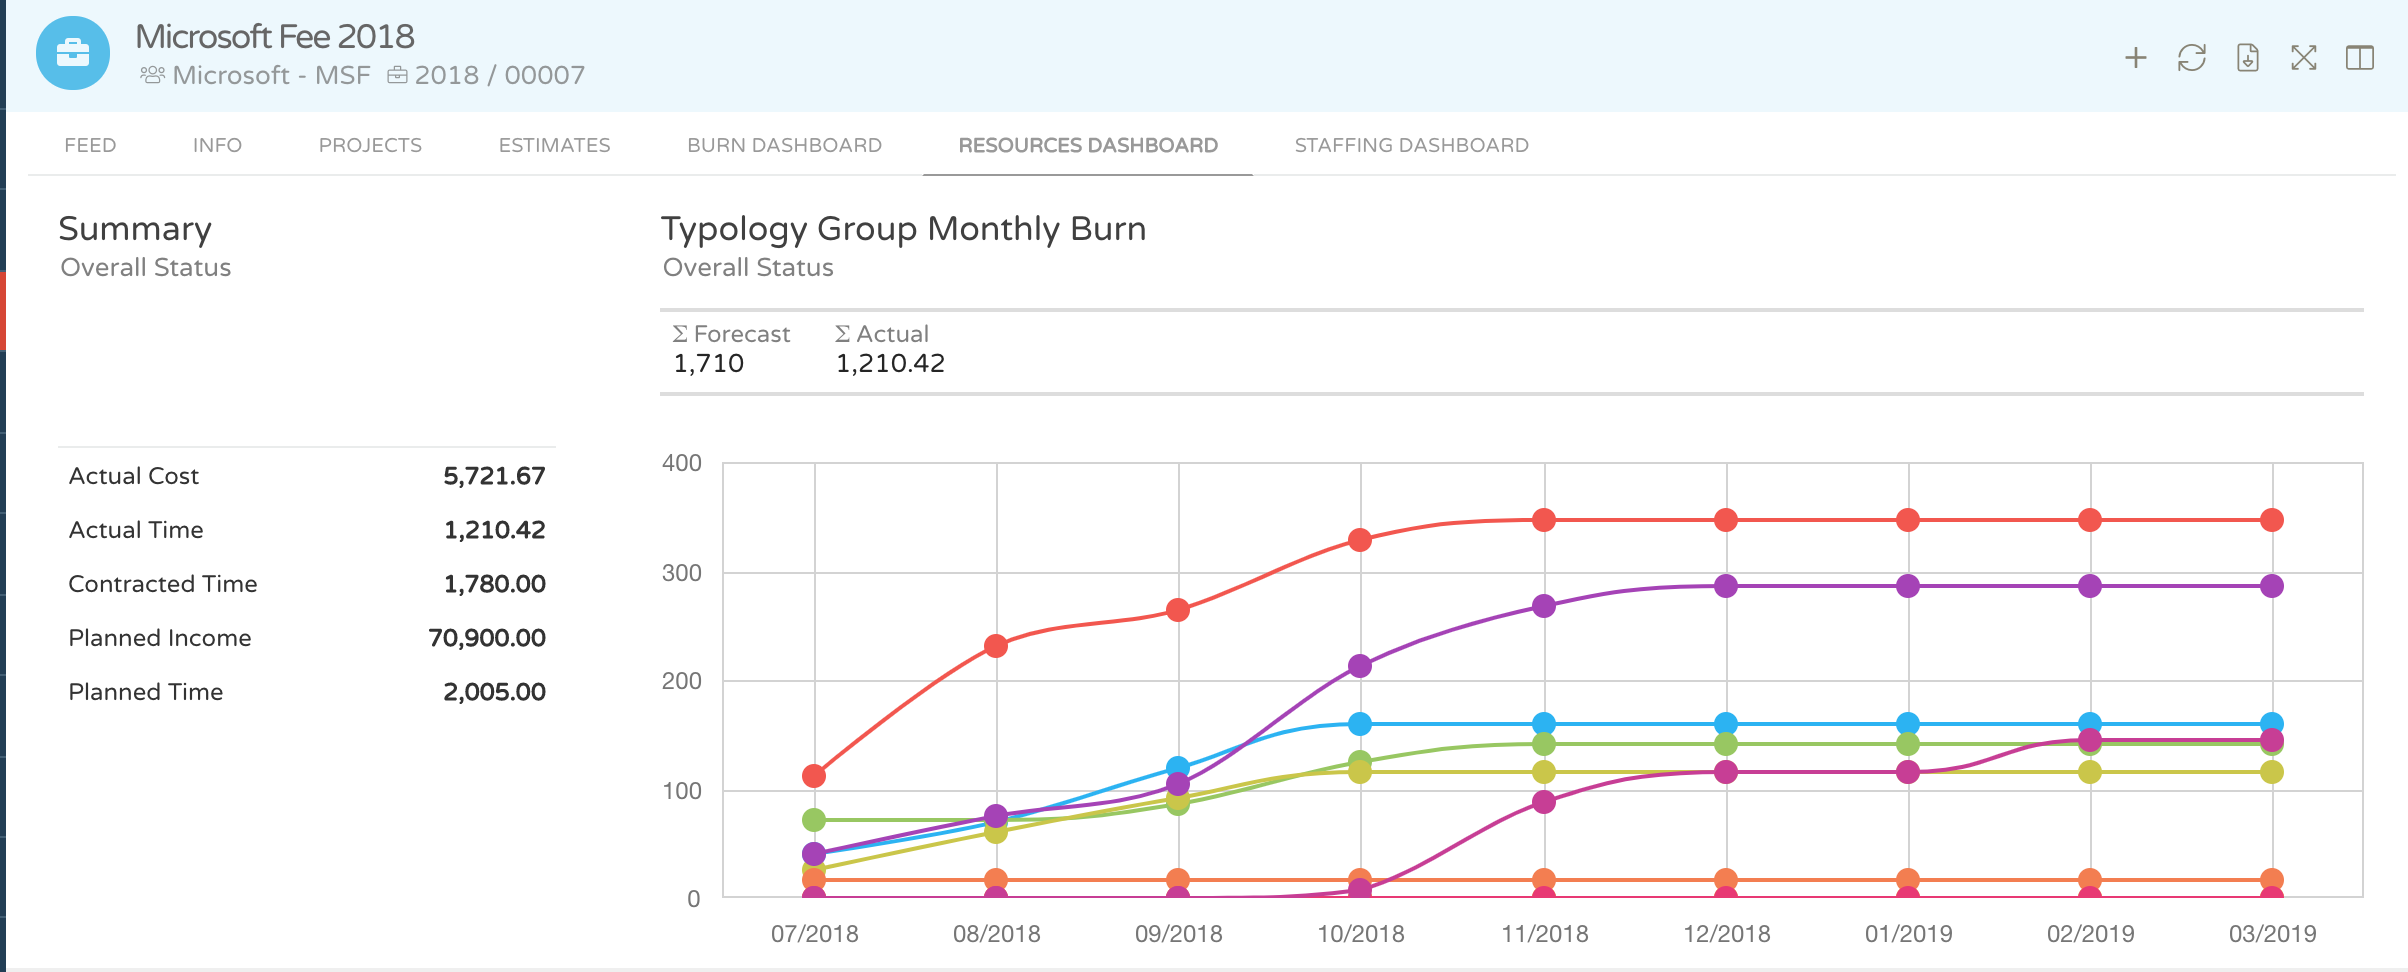Switch to the ESTIMATES tab
2408x972 pixels.
(x=554, y=145)
